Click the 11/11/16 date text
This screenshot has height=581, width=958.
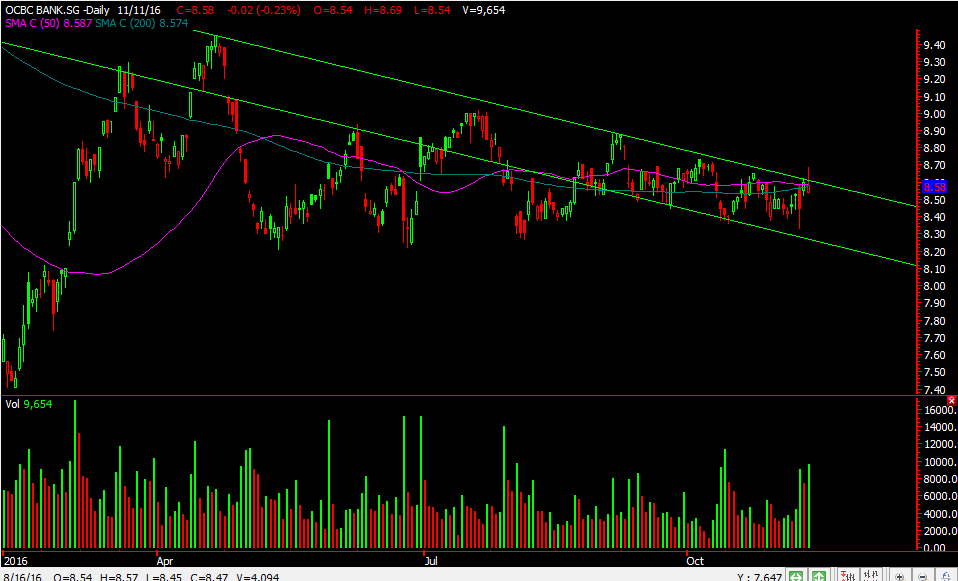[141, 10]
